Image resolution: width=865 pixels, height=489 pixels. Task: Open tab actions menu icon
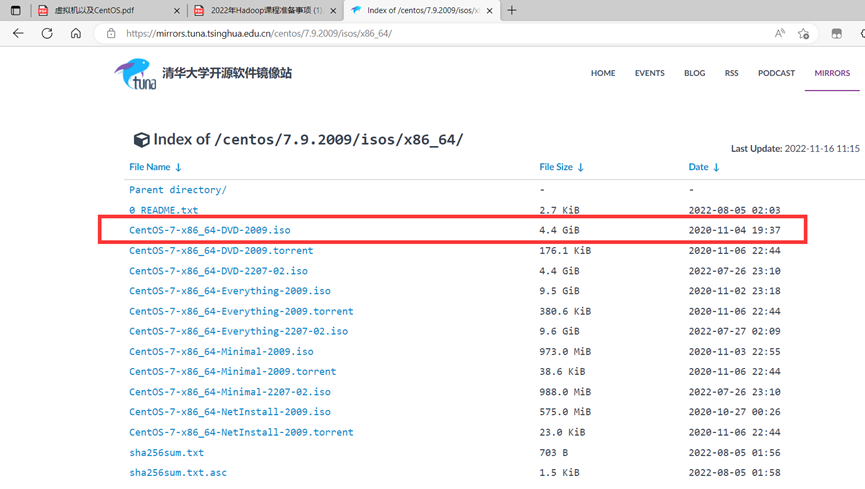tap(15, 10)
